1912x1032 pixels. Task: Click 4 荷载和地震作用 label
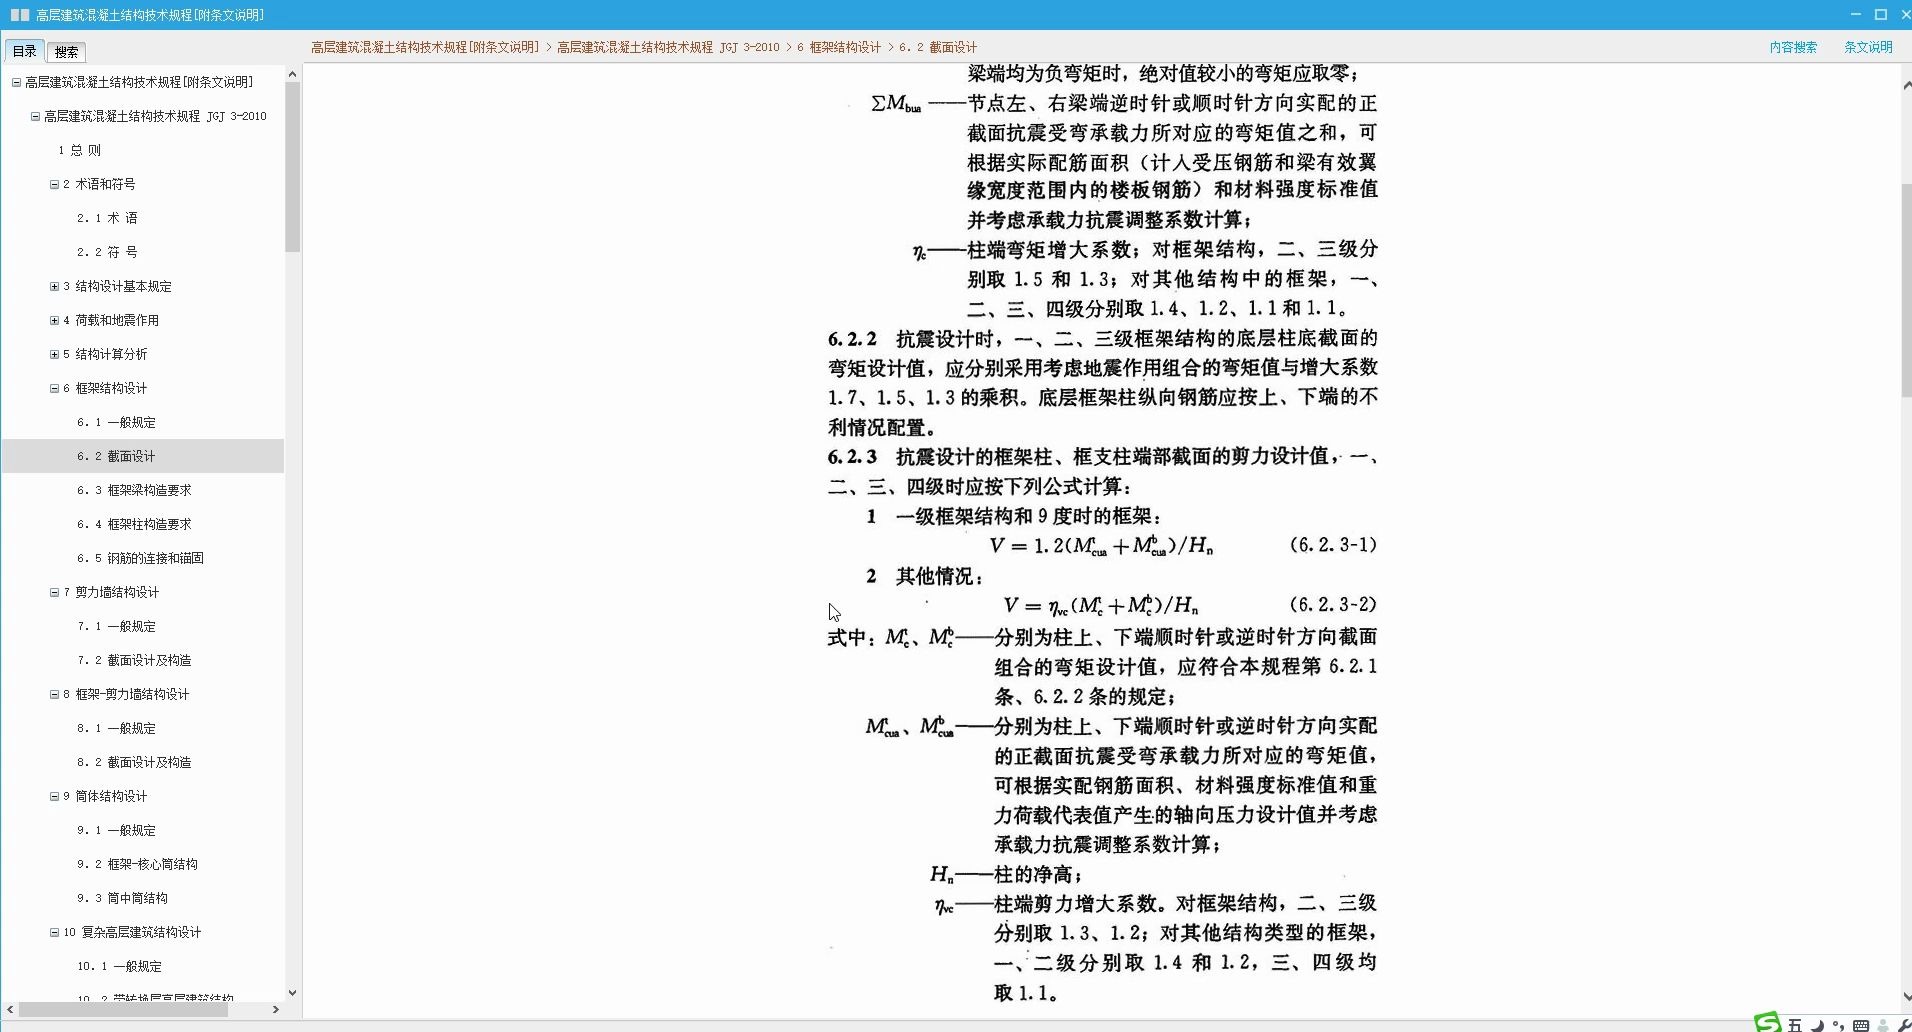click(111, 320)
